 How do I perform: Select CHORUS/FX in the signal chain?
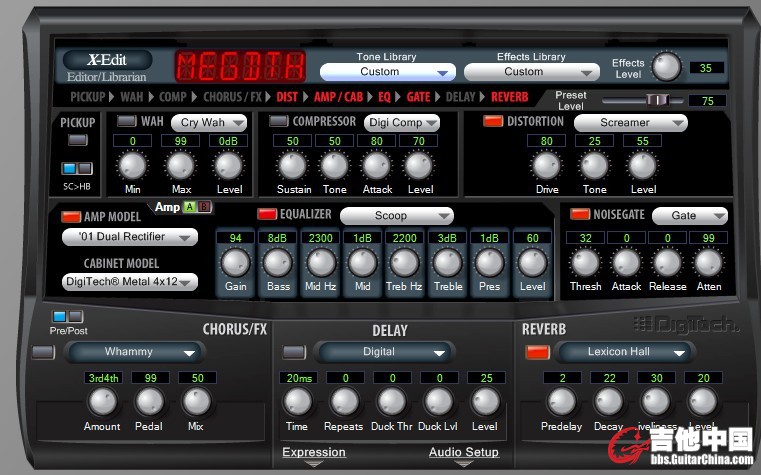[232, 97]
